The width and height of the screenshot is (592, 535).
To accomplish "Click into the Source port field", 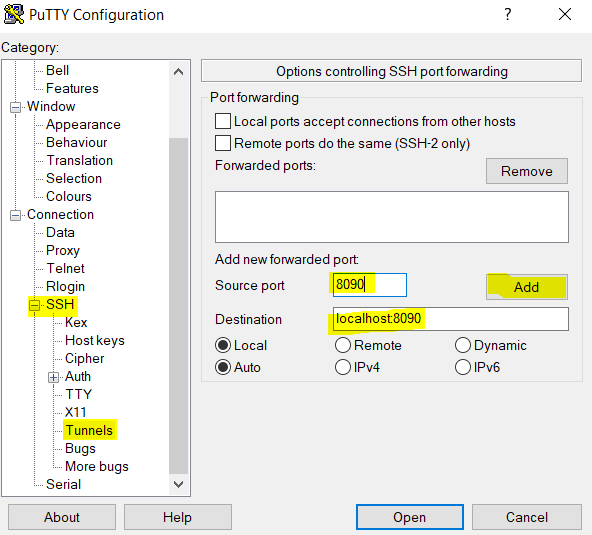I will (370, 285).
